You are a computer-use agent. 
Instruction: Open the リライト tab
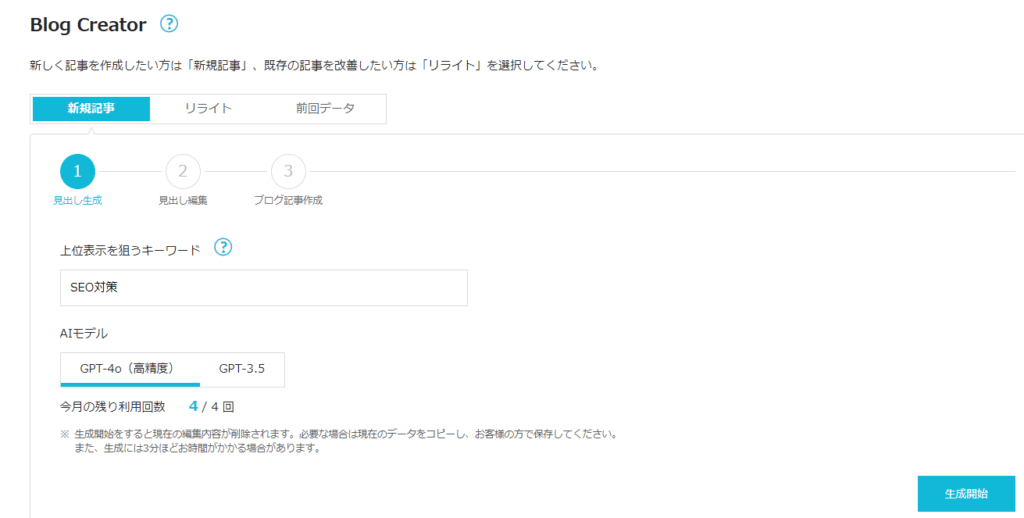[x=208, y=109]
